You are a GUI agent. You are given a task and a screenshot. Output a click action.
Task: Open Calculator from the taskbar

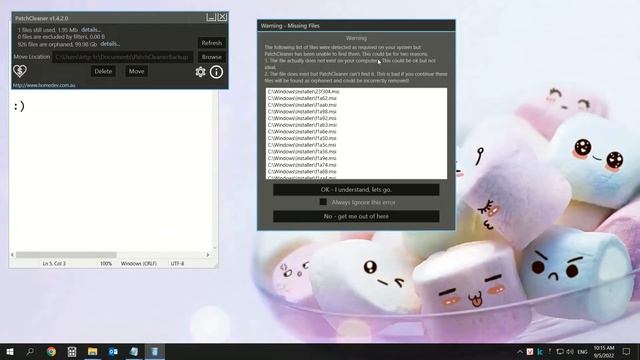72,351
